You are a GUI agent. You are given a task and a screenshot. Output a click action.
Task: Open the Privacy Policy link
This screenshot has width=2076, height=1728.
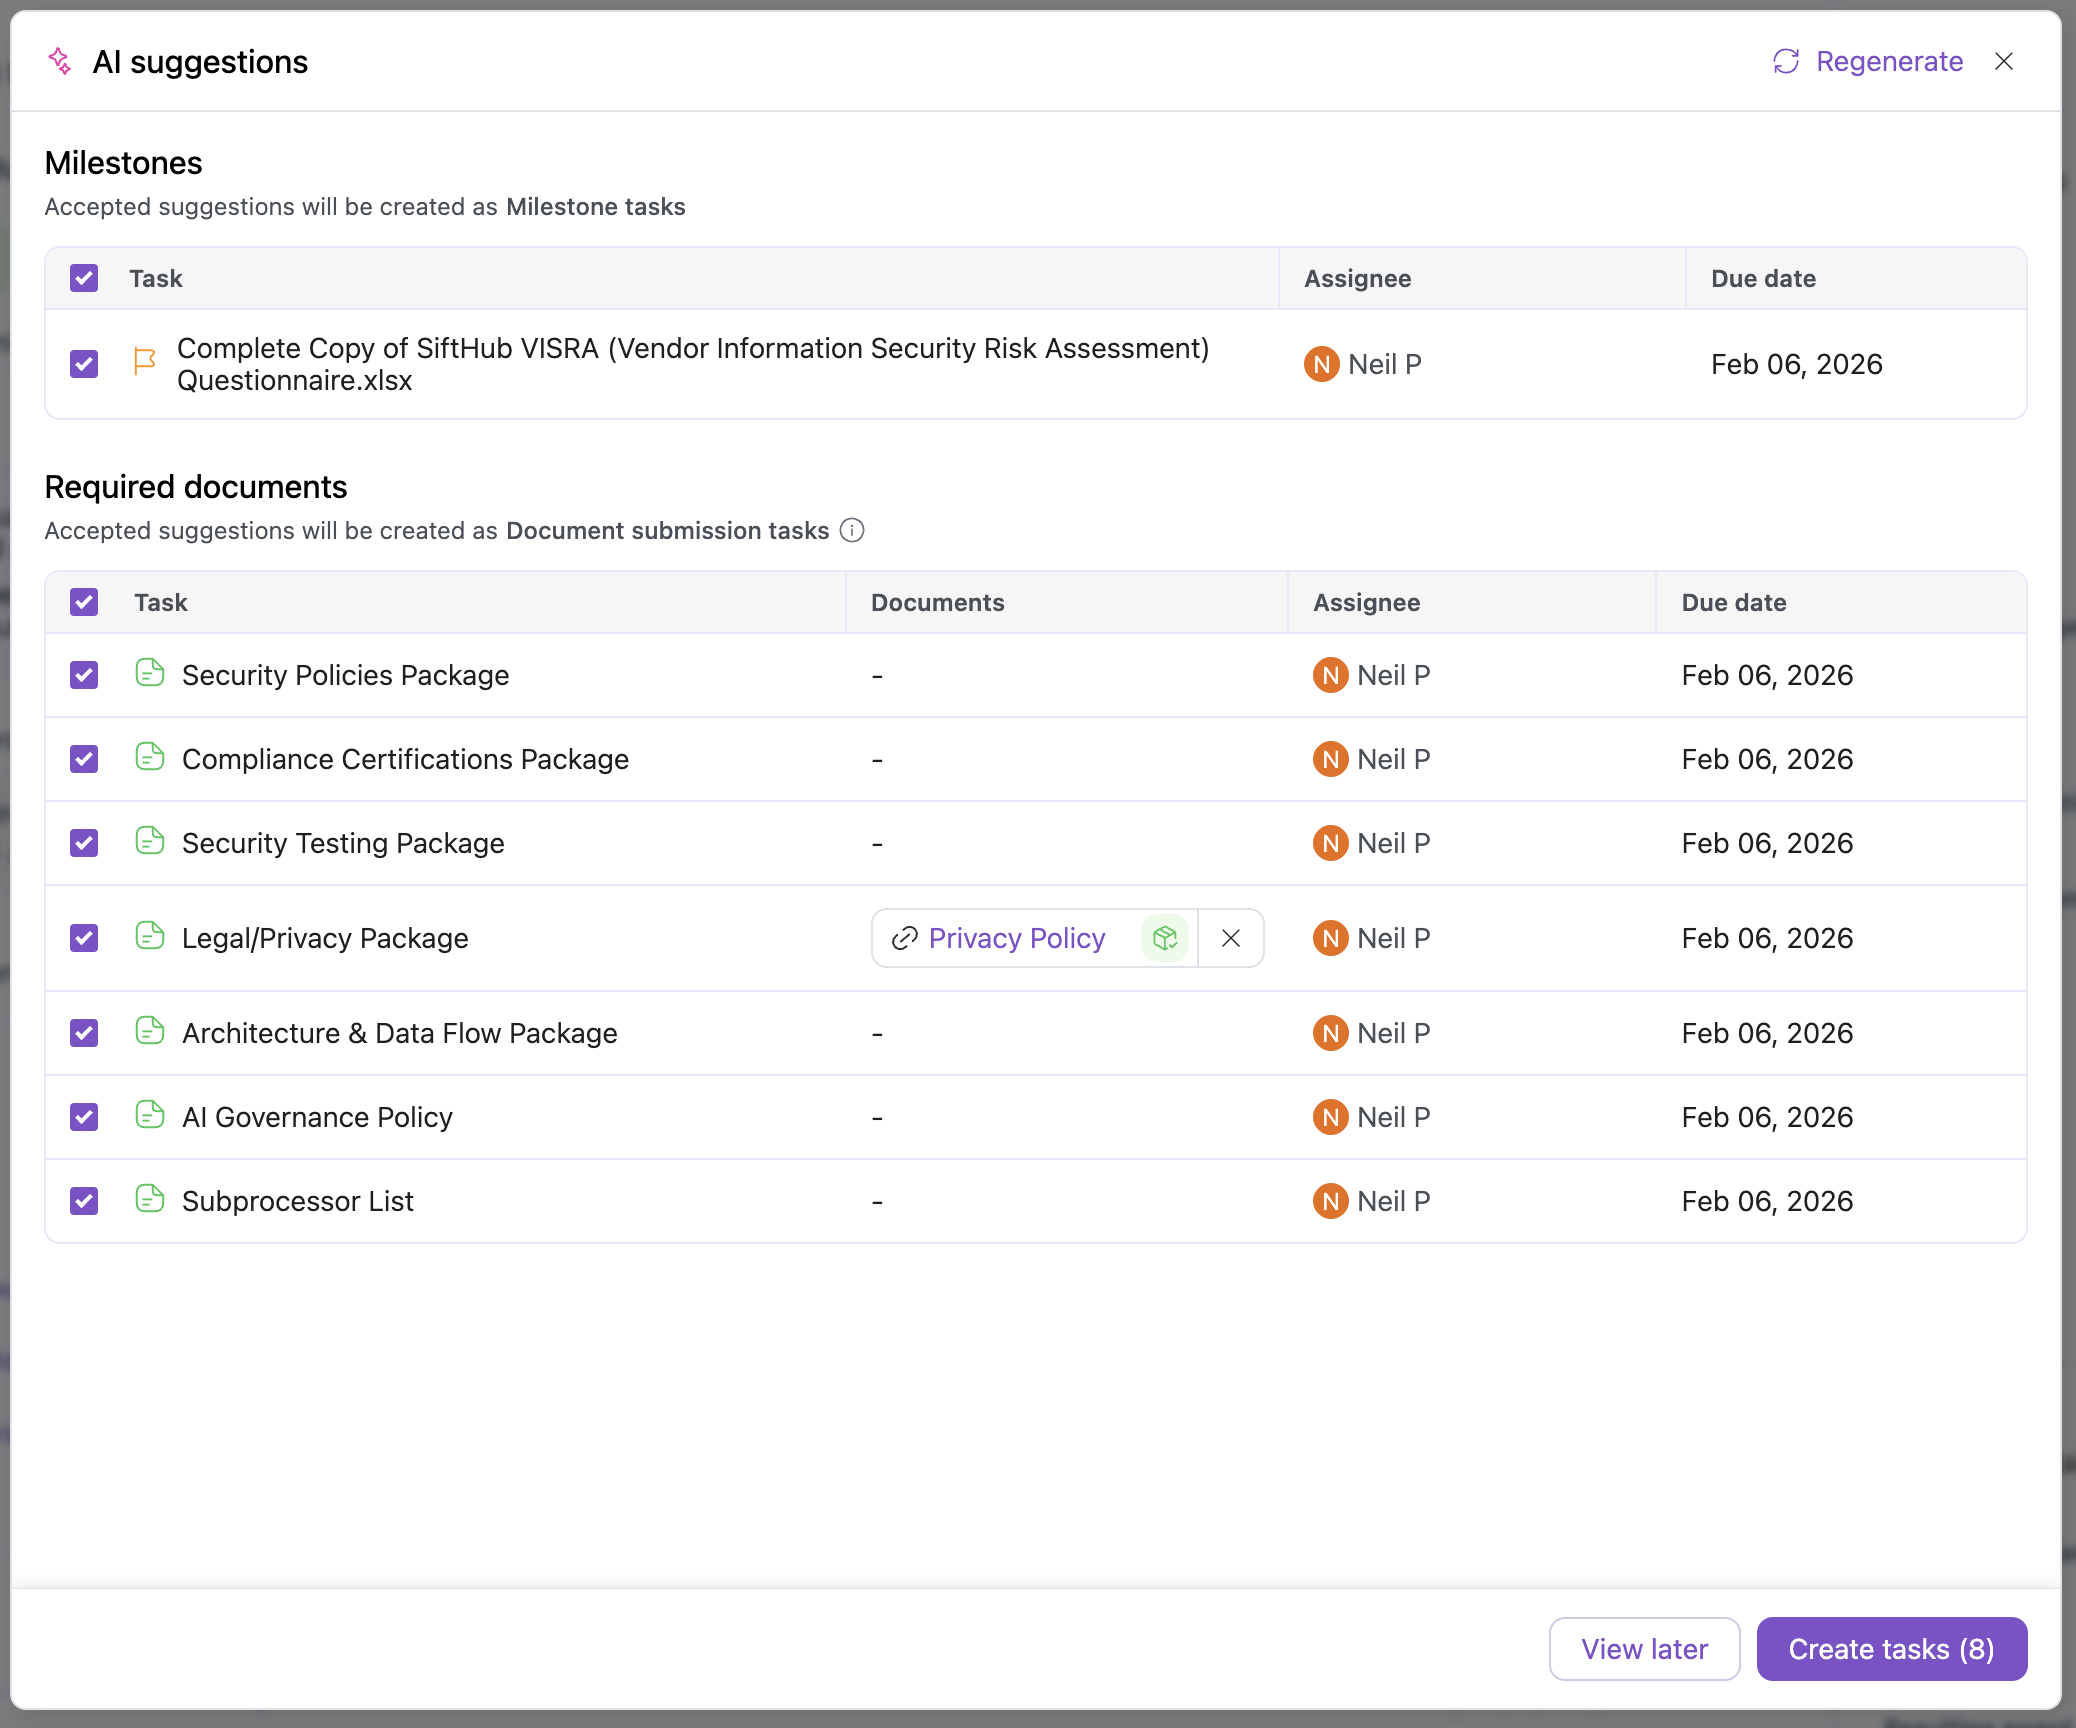1016,938
